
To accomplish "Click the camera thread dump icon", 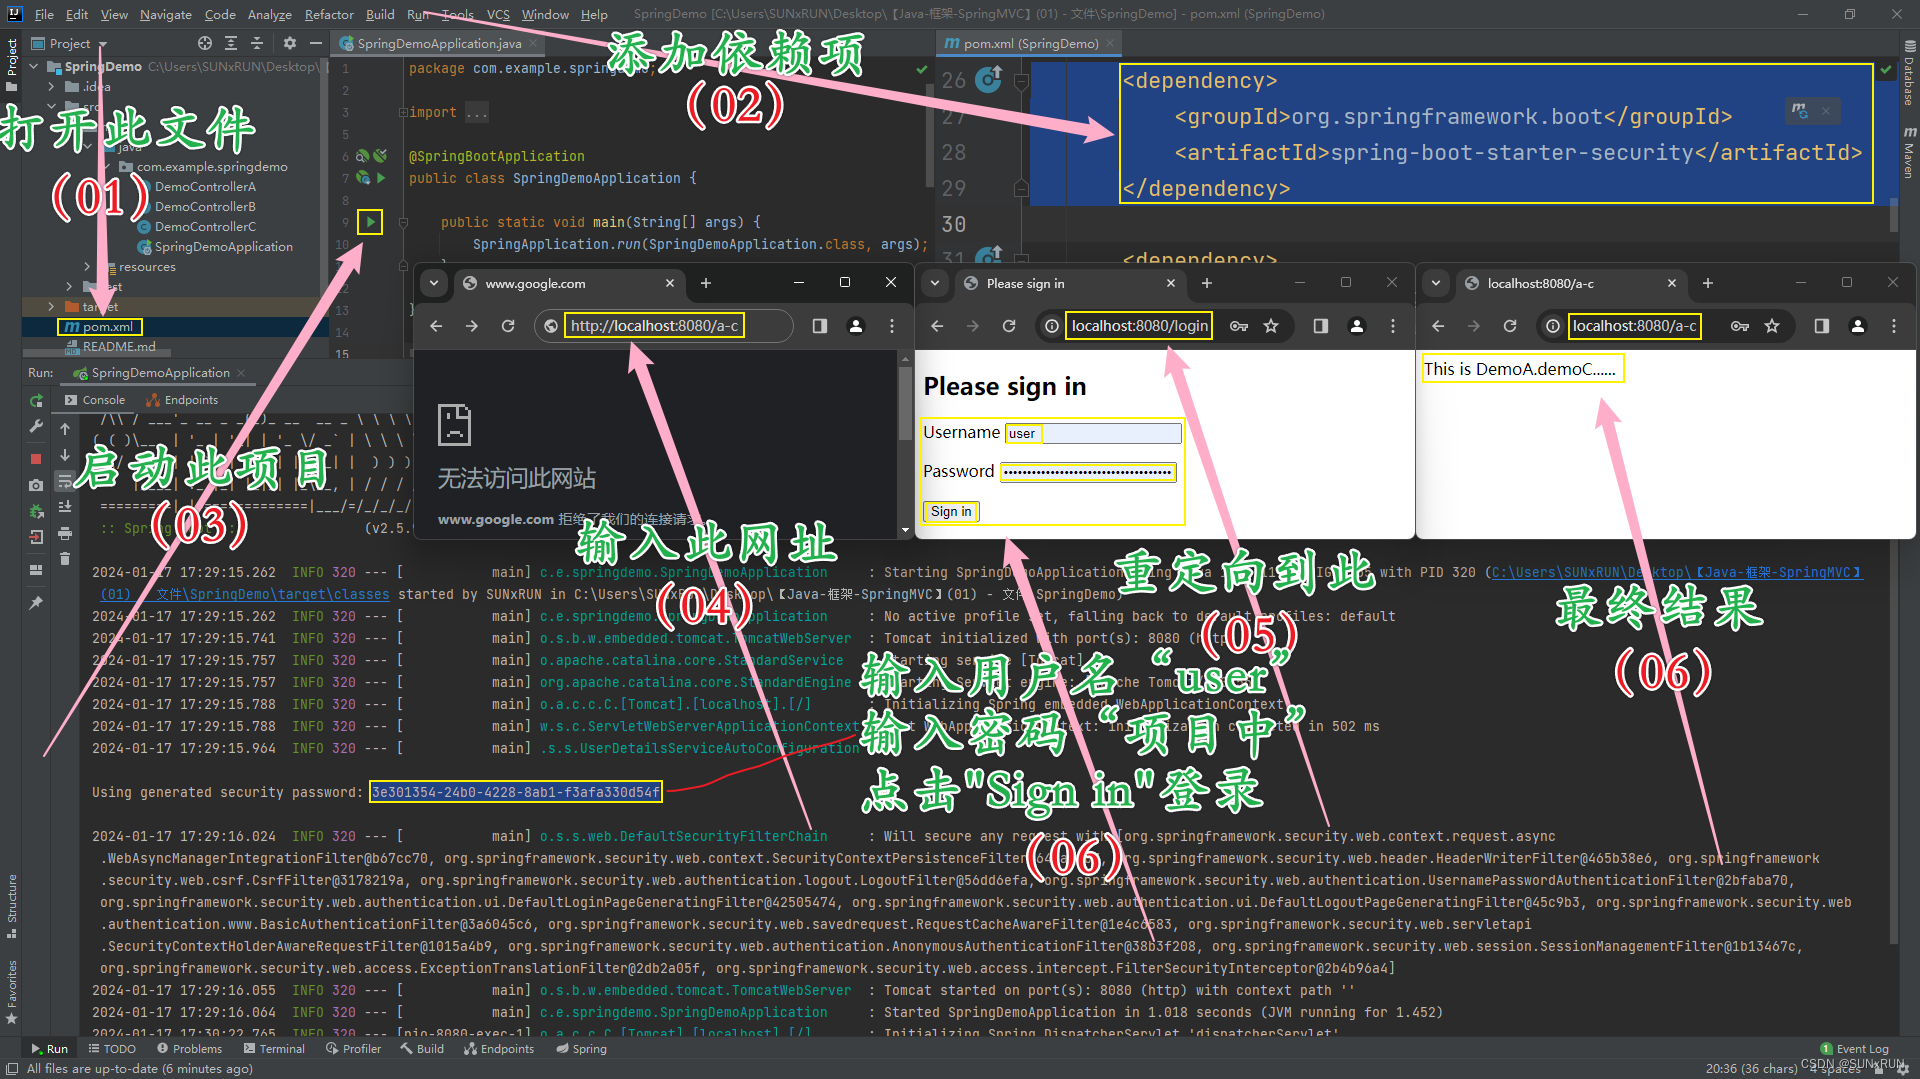I will 36,485.
